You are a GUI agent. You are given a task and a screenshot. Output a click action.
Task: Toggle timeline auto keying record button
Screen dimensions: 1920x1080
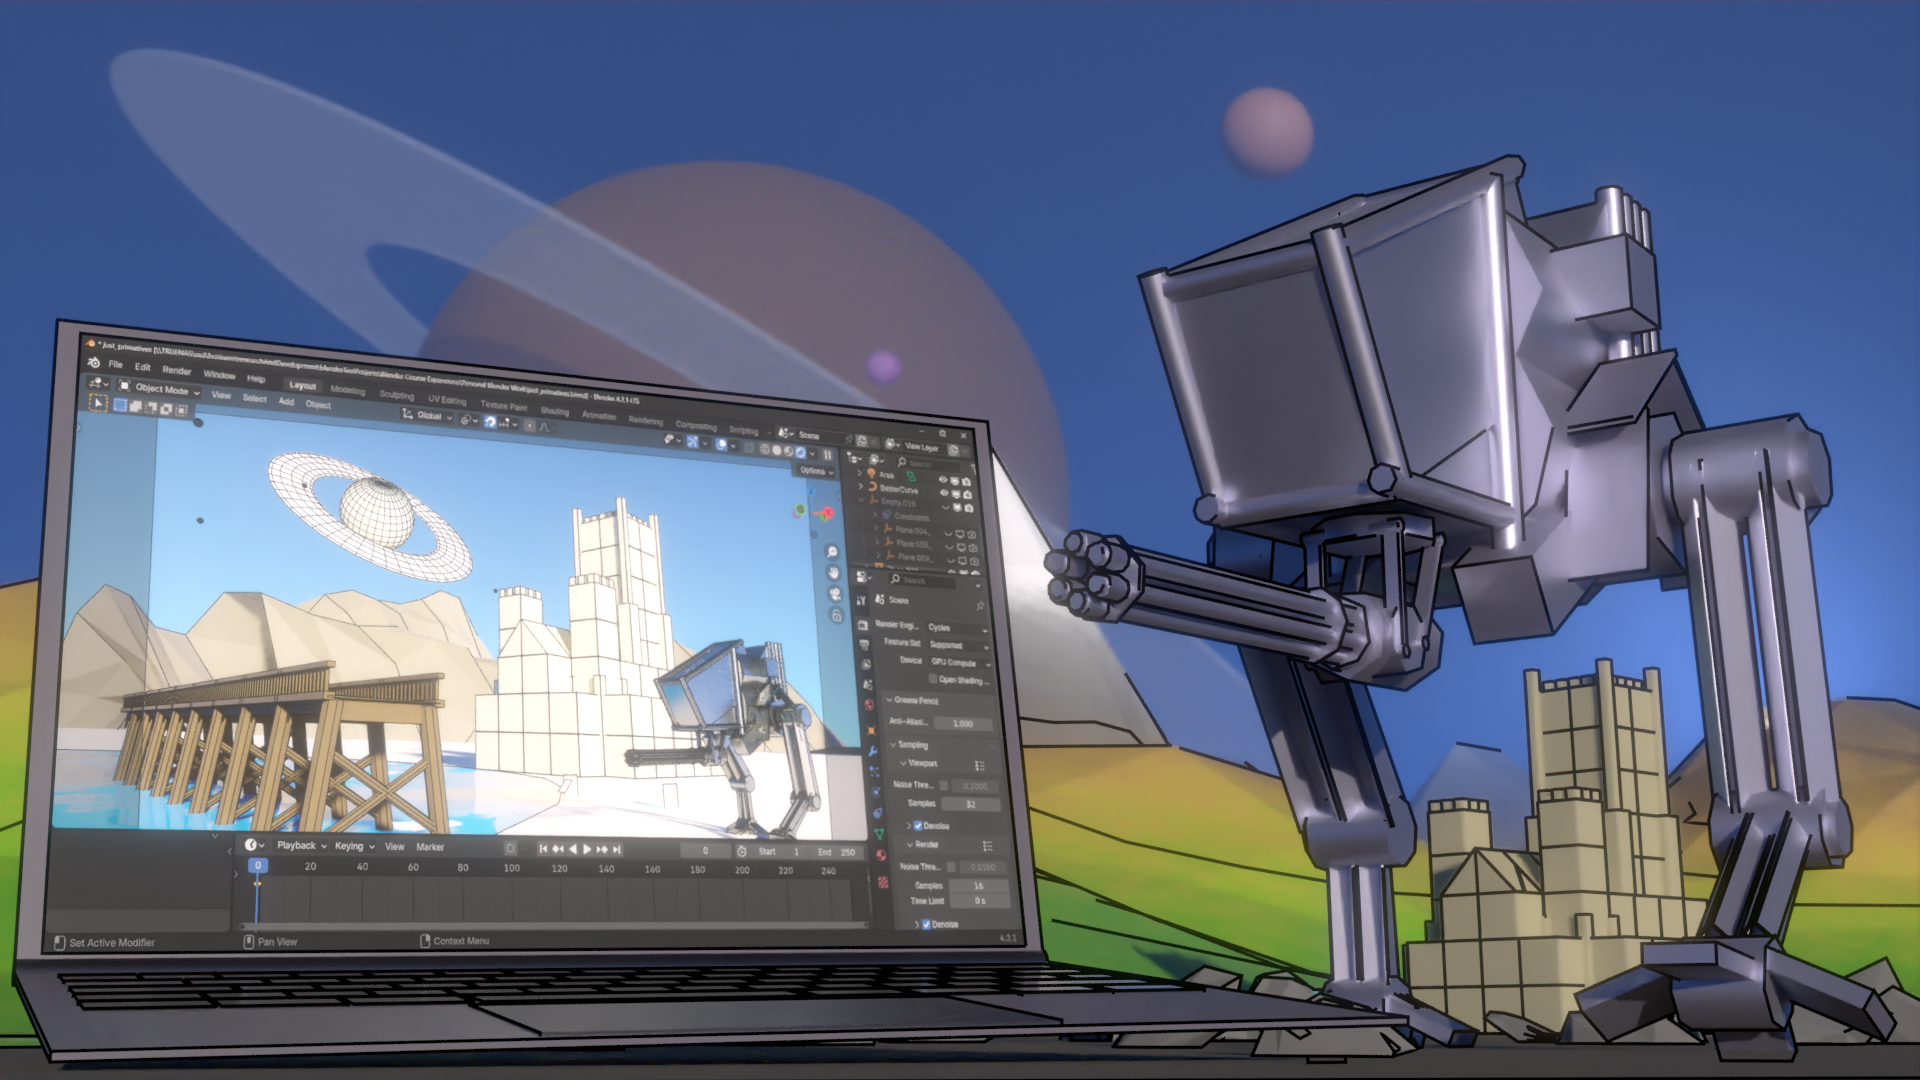[510, 848]
